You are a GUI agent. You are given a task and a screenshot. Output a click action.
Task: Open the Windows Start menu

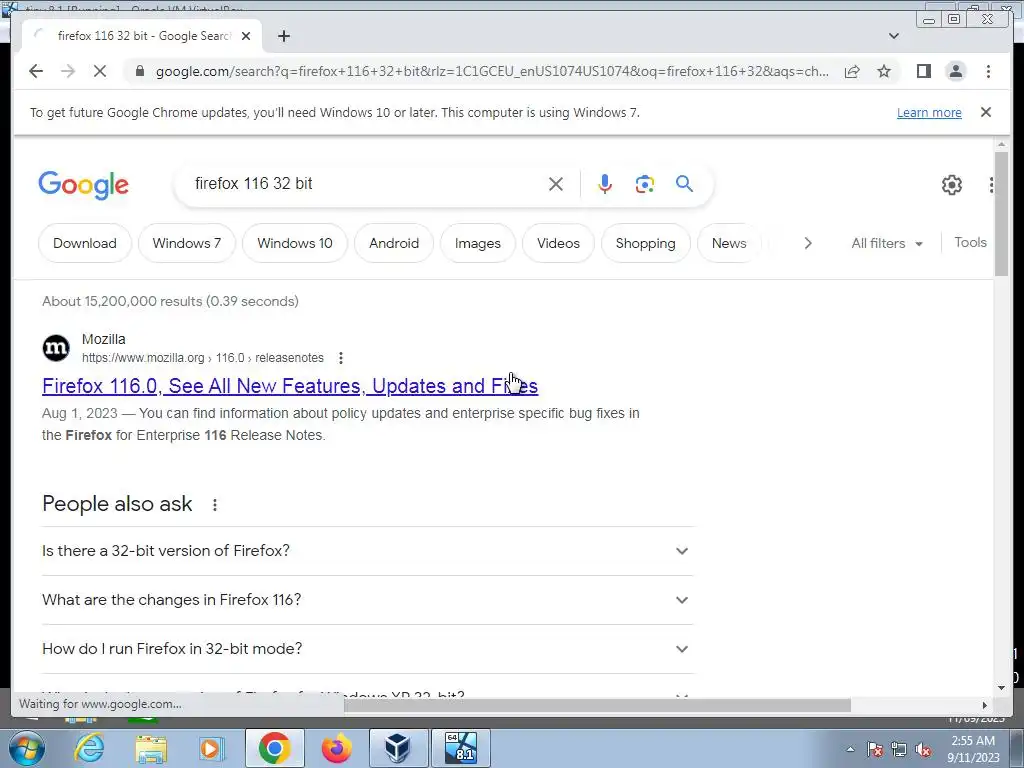tap(27, 748)
